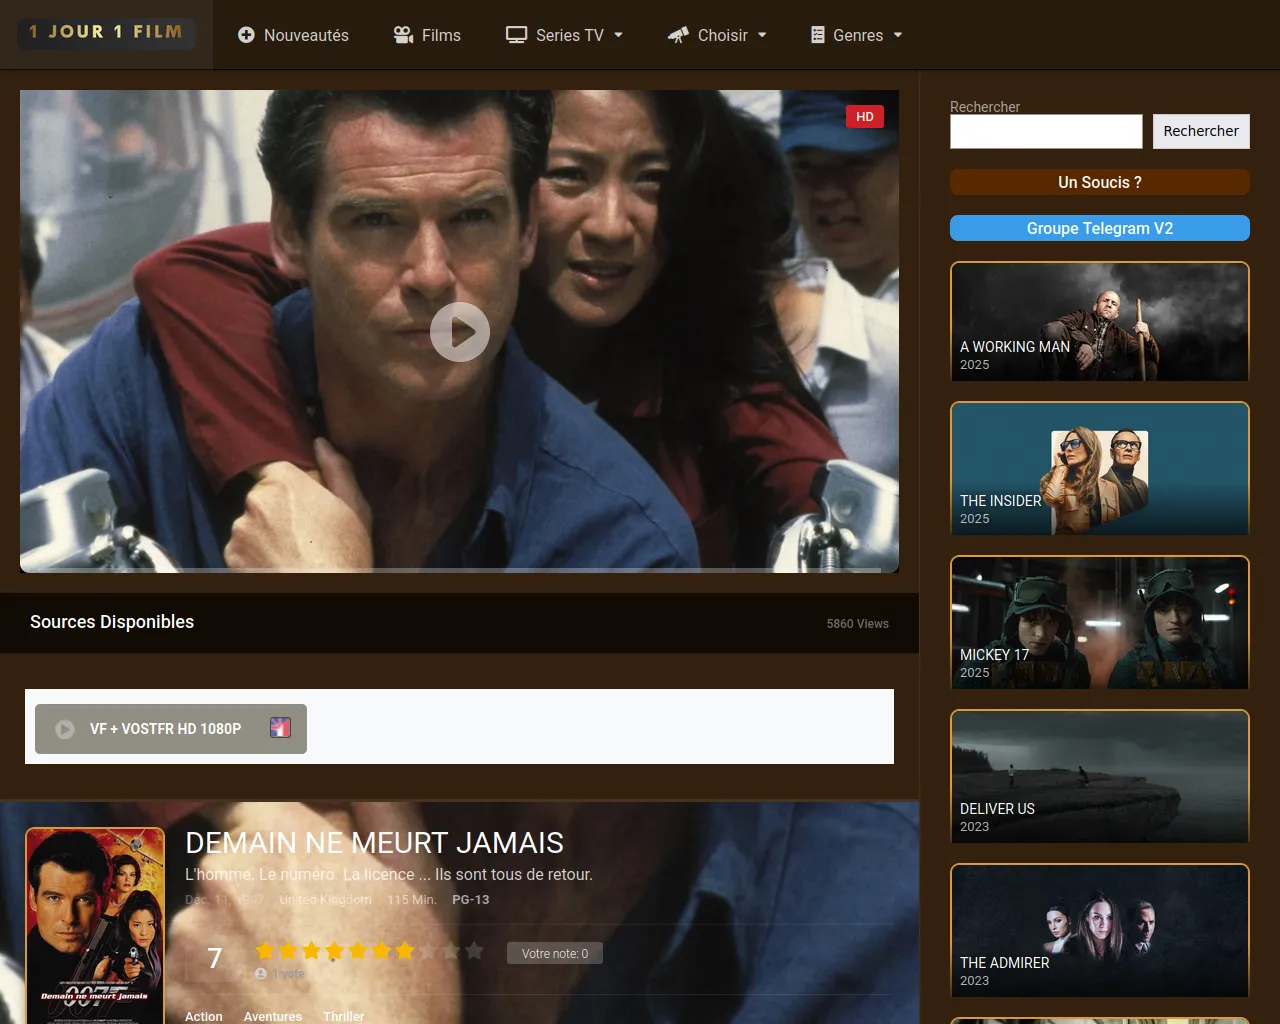Select the VF + VOSTFR HD 1080P source
This screenshot has height=1024, width=1280.
point(171,729)
